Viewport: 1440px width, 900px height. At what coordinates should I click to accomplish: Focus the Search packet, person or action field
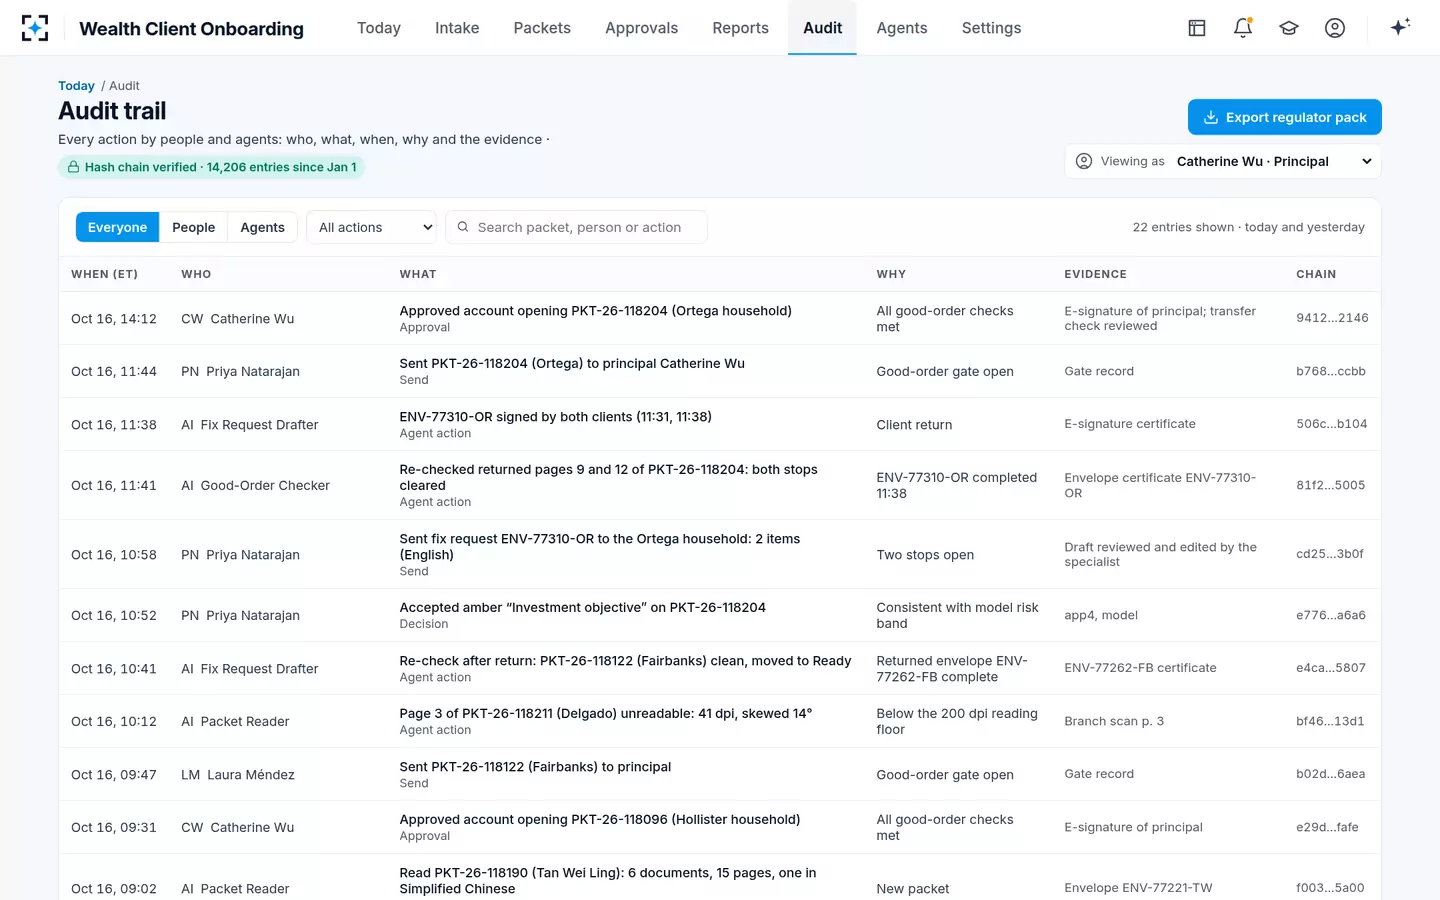click(x=577, y=227)
